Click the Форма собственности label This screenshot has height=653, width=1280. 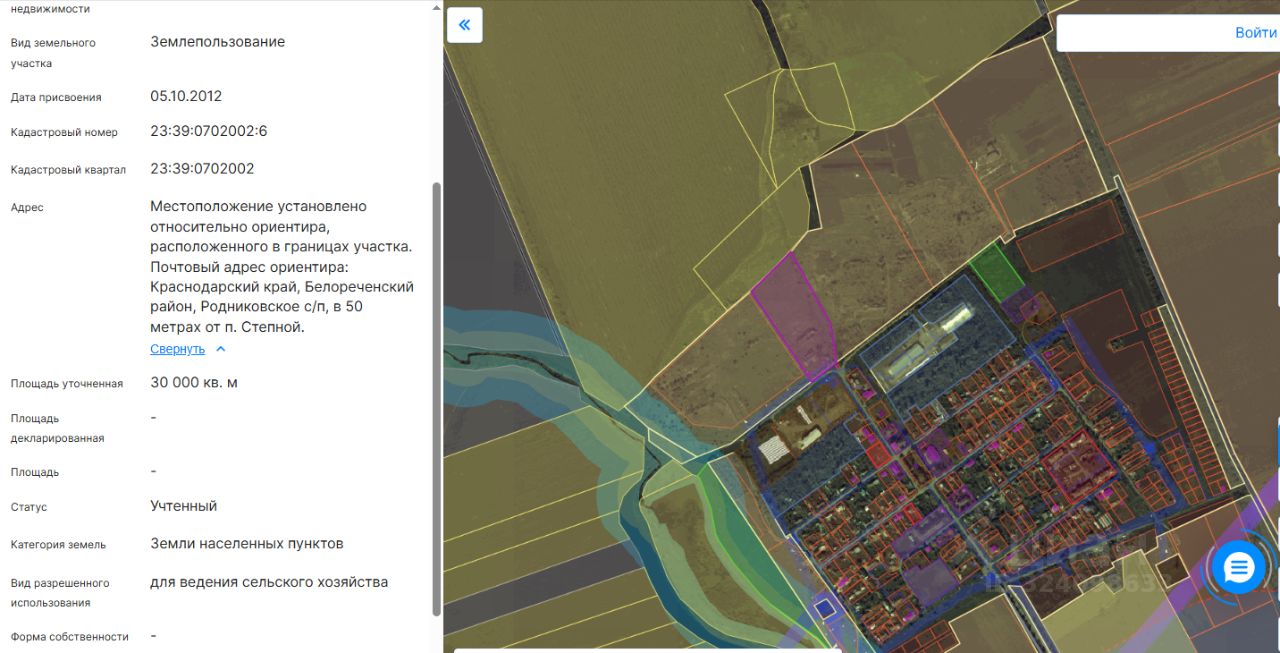pos(70,636)
